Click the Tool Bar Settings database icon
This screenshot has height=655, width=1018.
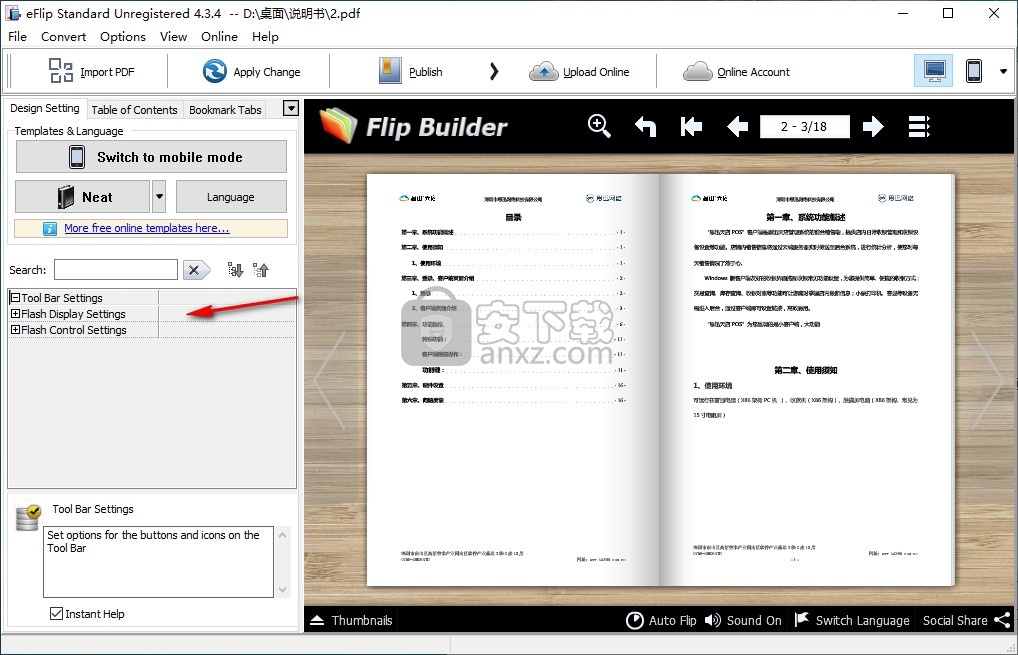(x=28, y=517)
